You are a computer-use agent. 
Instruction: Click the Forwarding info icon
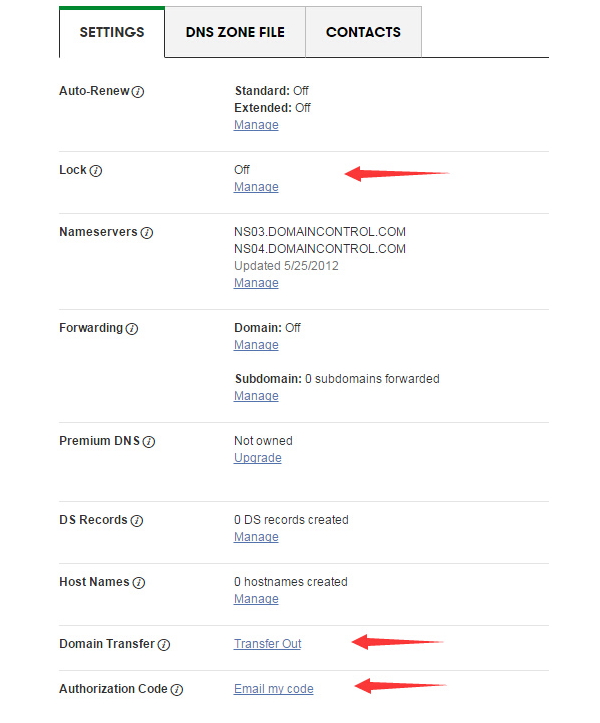(132, 329)
